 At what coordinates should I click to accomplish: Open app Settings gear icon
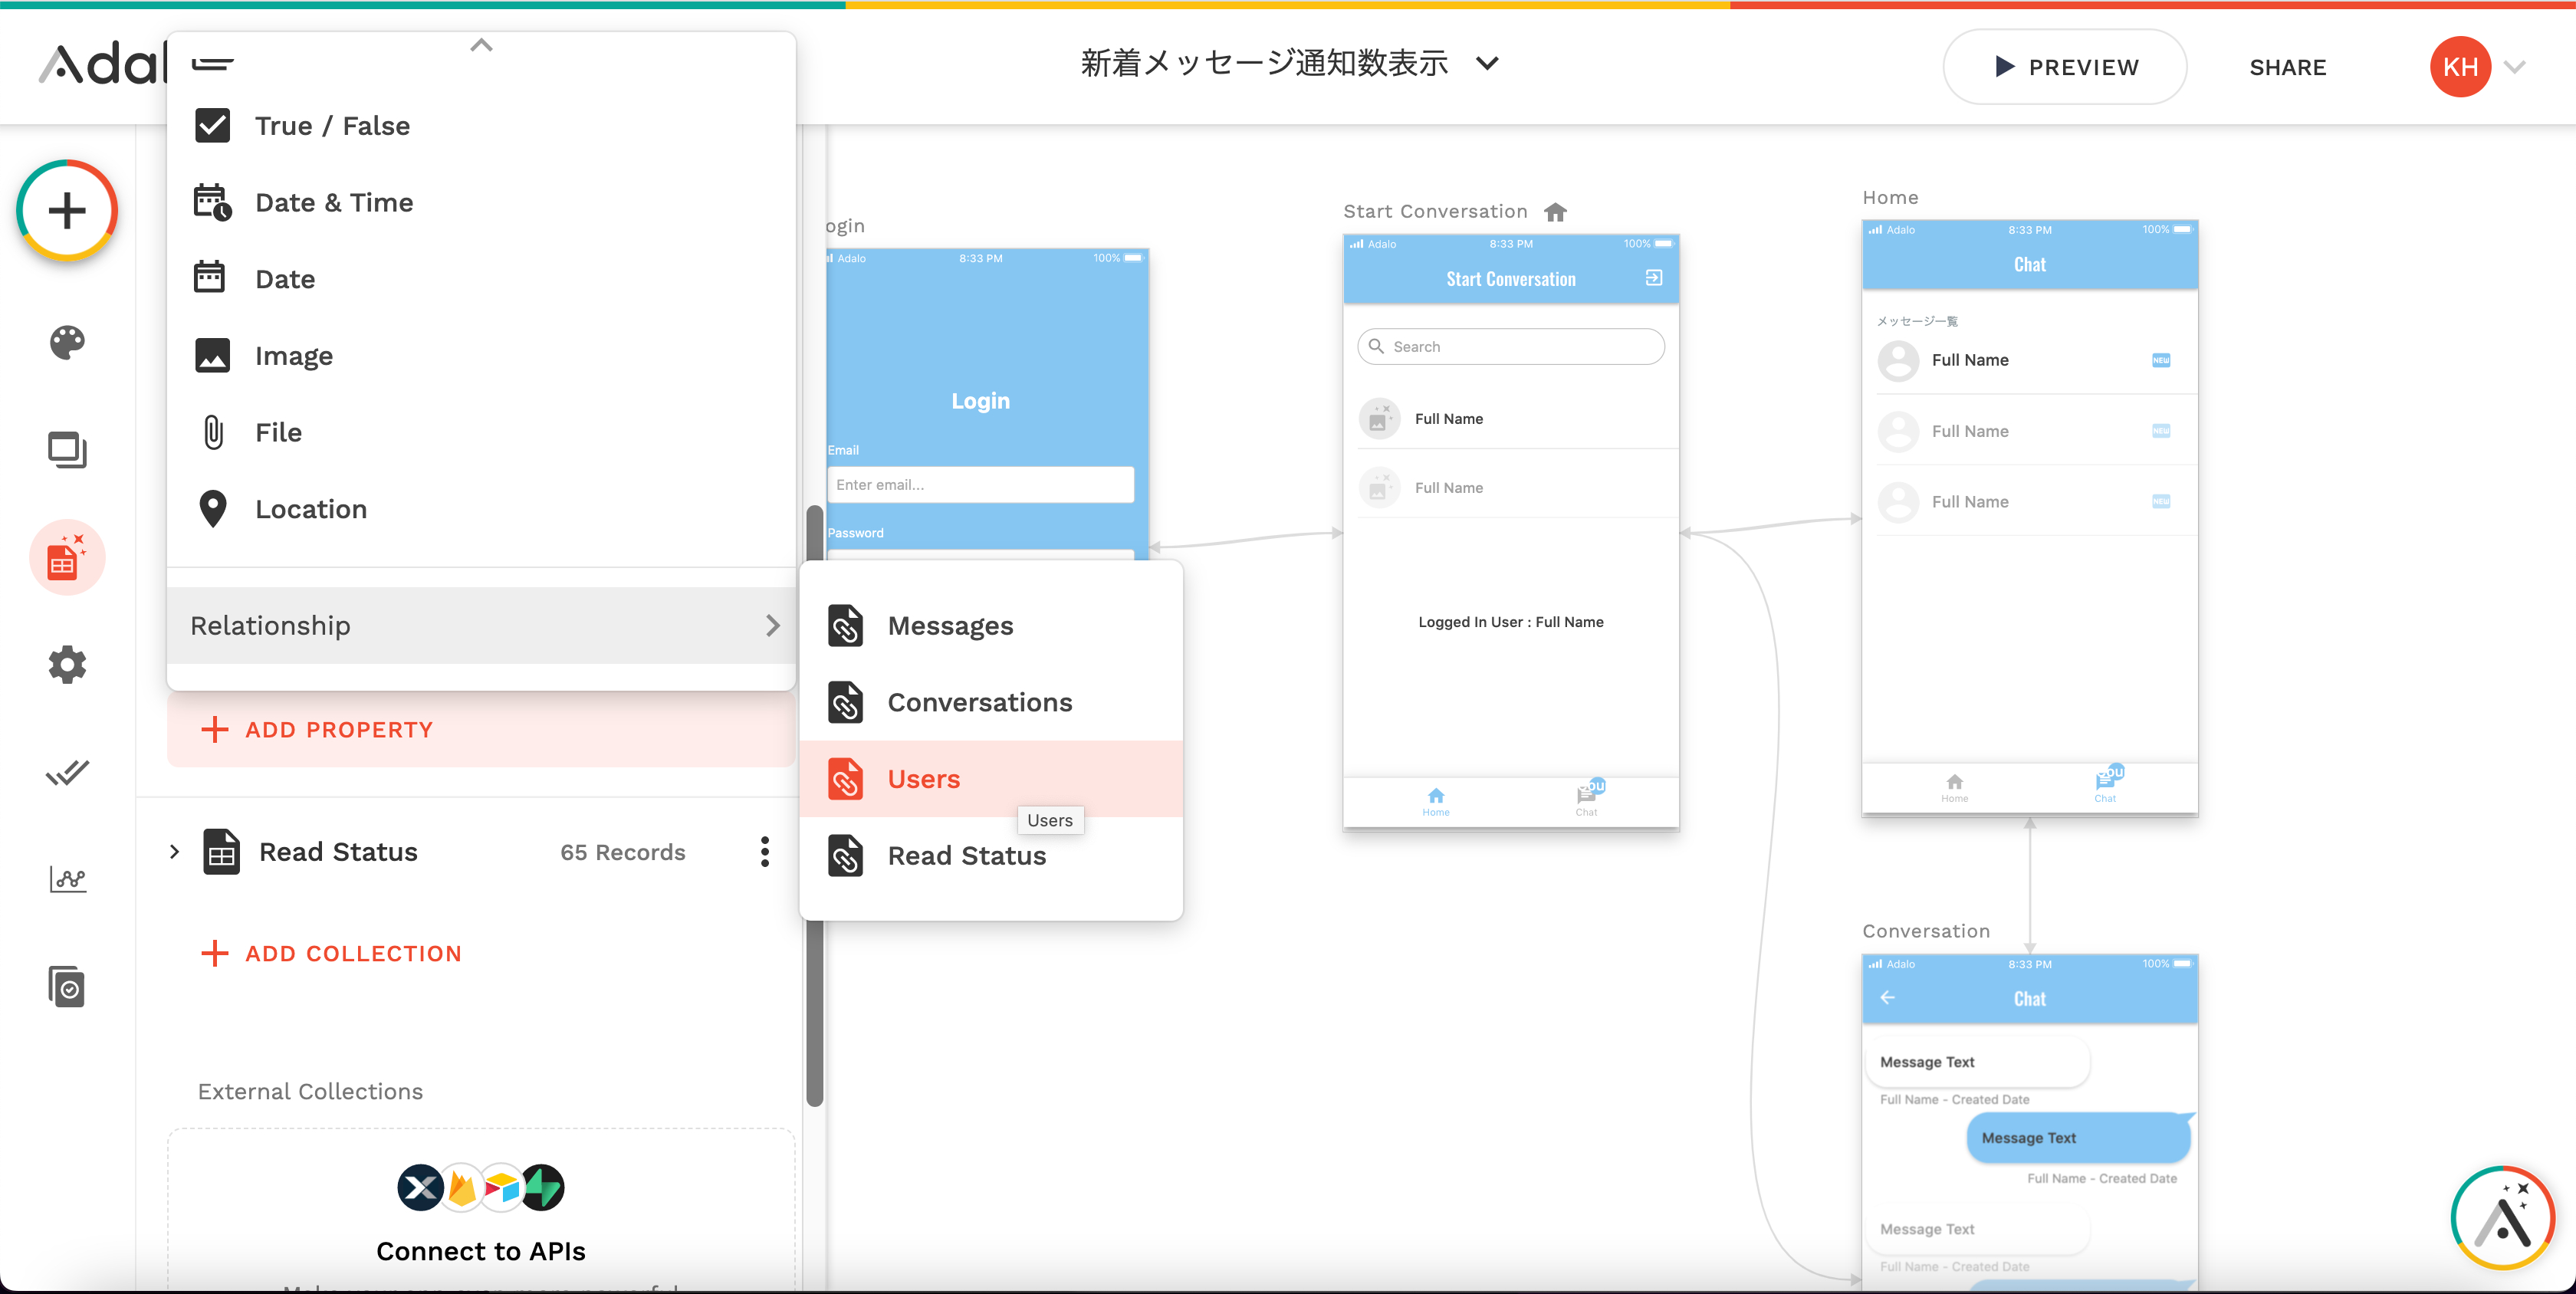coord(67,665)
